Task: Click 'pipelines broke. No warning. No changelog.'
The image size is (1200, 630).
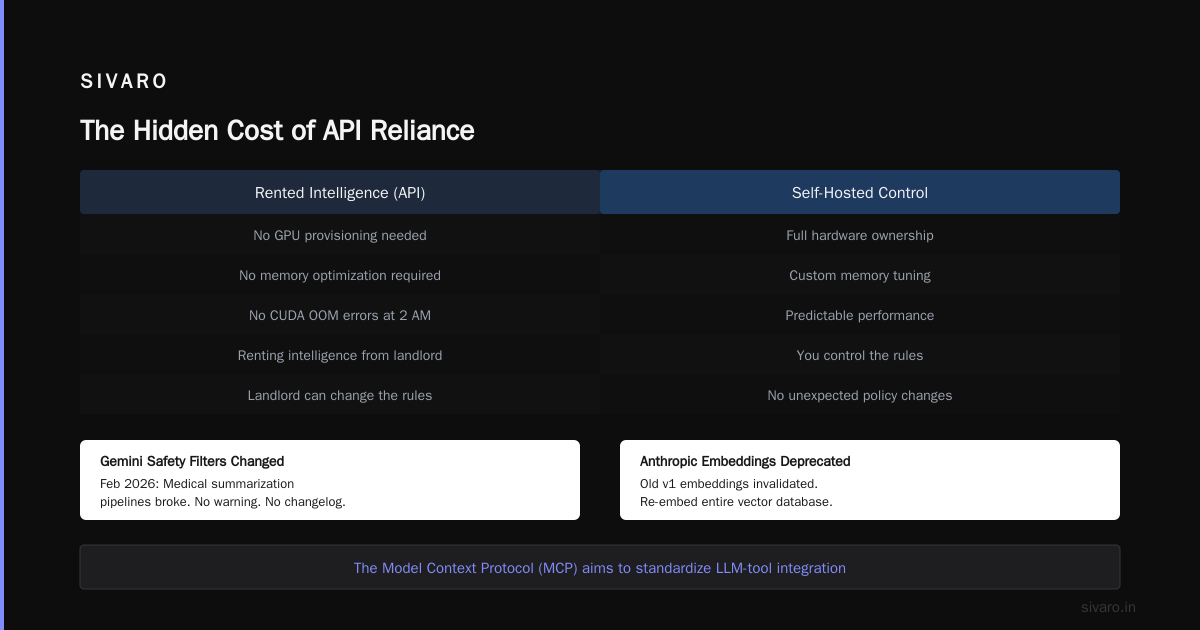Action: (223, 501)
